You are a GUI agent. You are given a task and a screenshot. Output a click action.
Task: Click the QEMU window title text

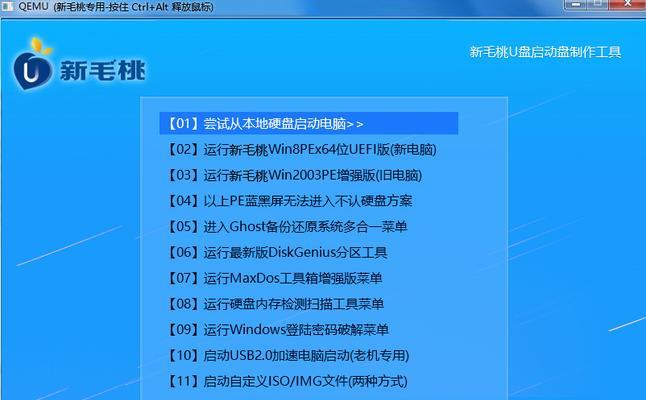pos(116,6)
